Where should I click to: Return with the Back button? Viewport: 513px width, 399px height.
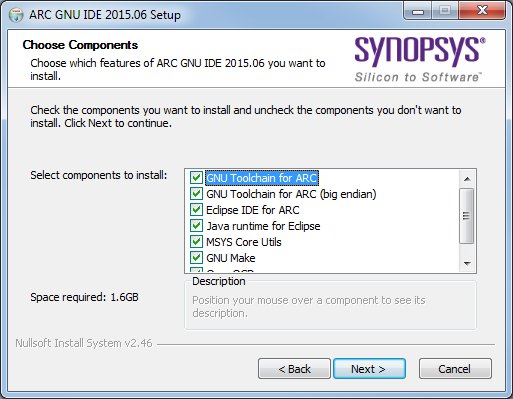click(294, 369)
